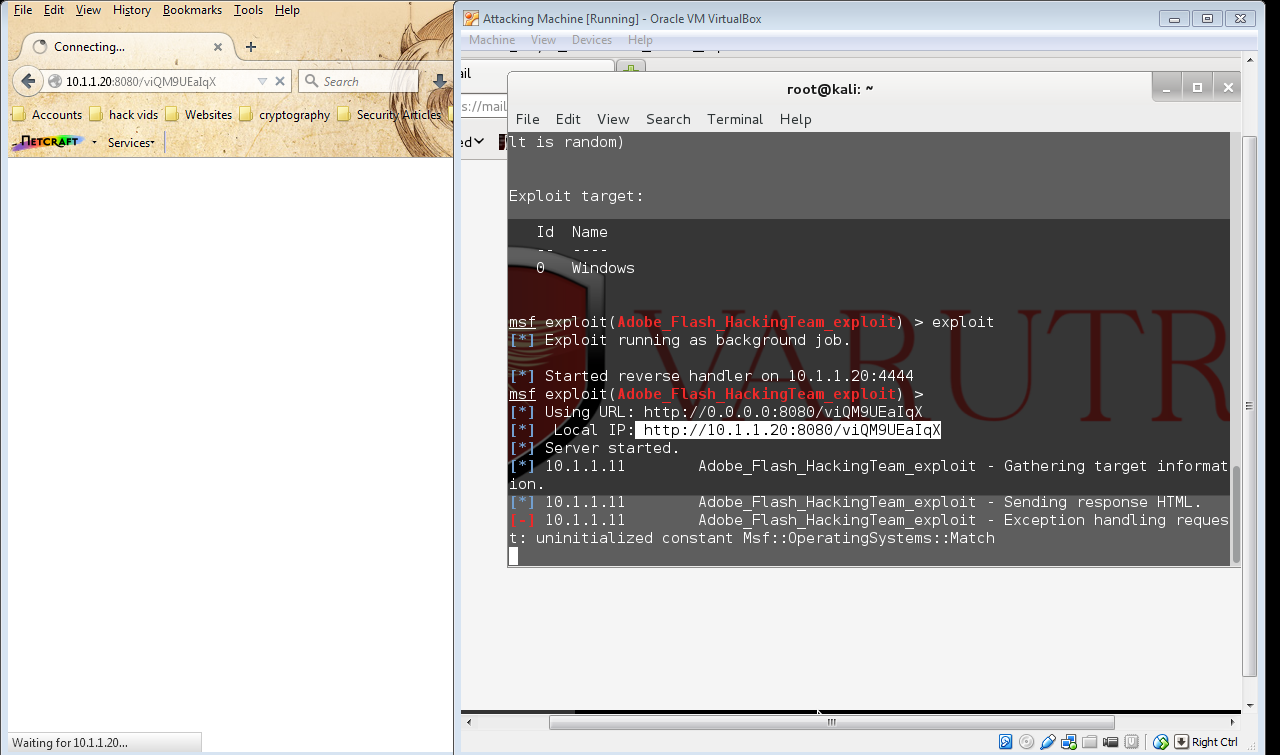Open VirtualBox hard disk activity icon

[1005, 742]
